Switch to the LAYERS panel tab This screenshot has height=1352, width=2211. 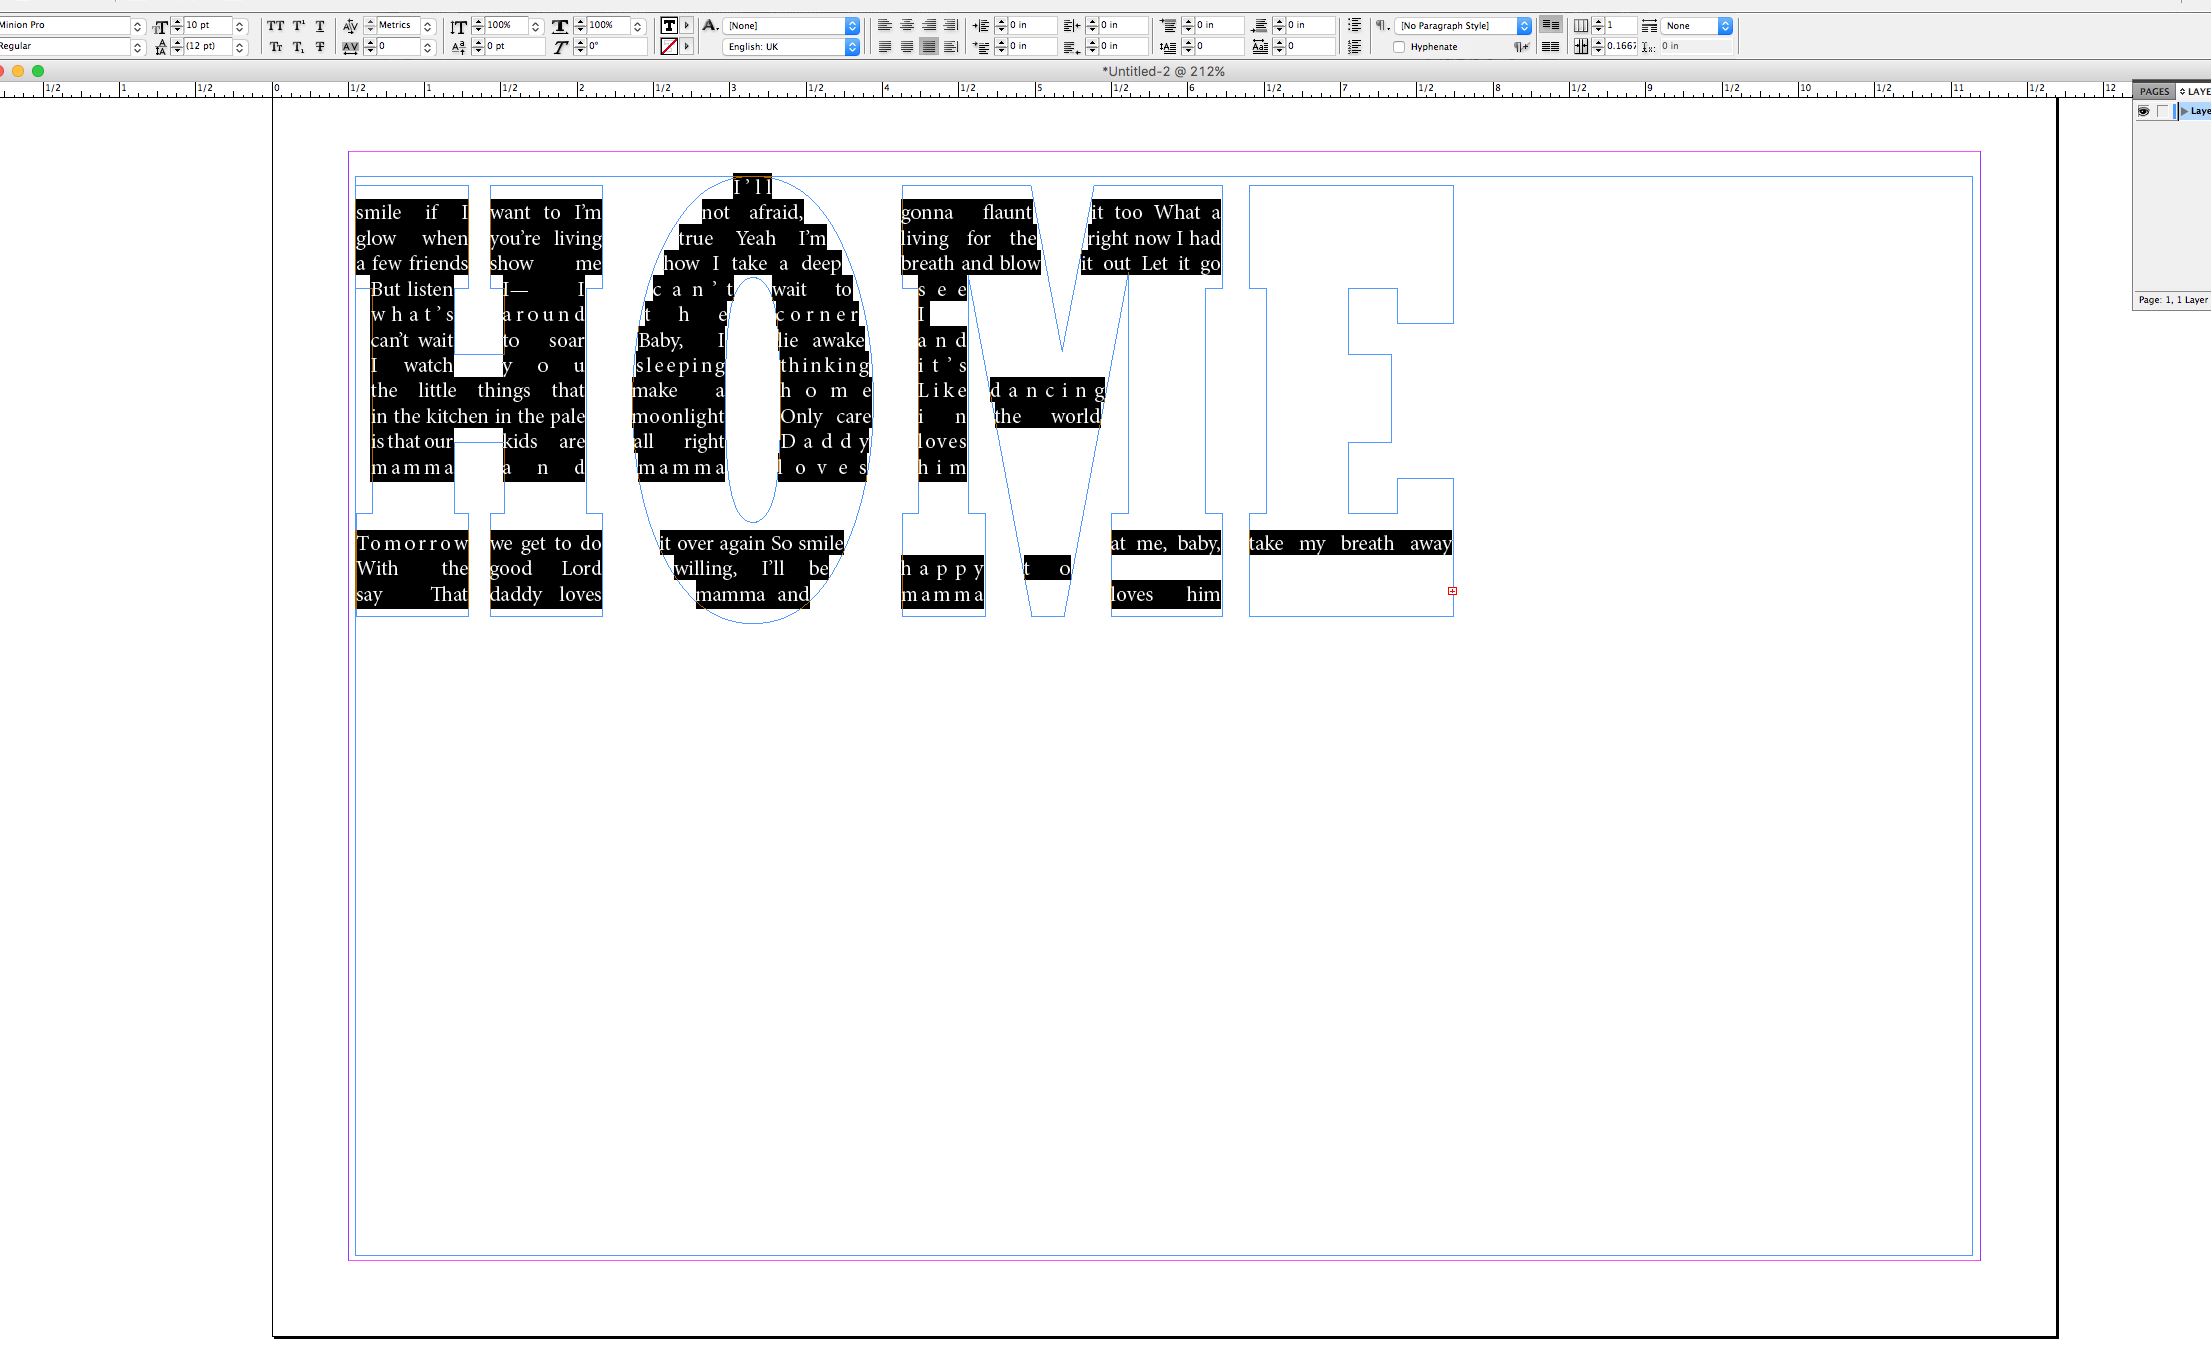[2195, 91]
